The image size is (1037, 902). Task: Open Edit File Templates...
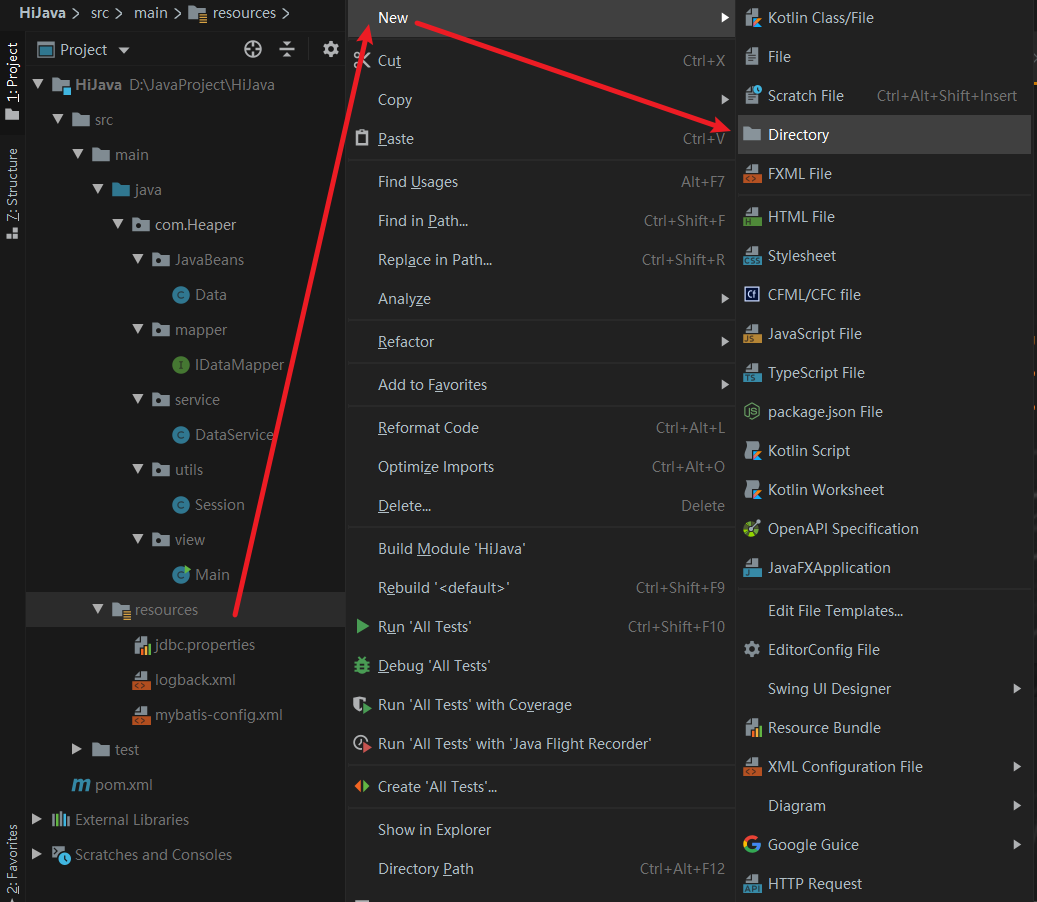(x=884, y=611)
